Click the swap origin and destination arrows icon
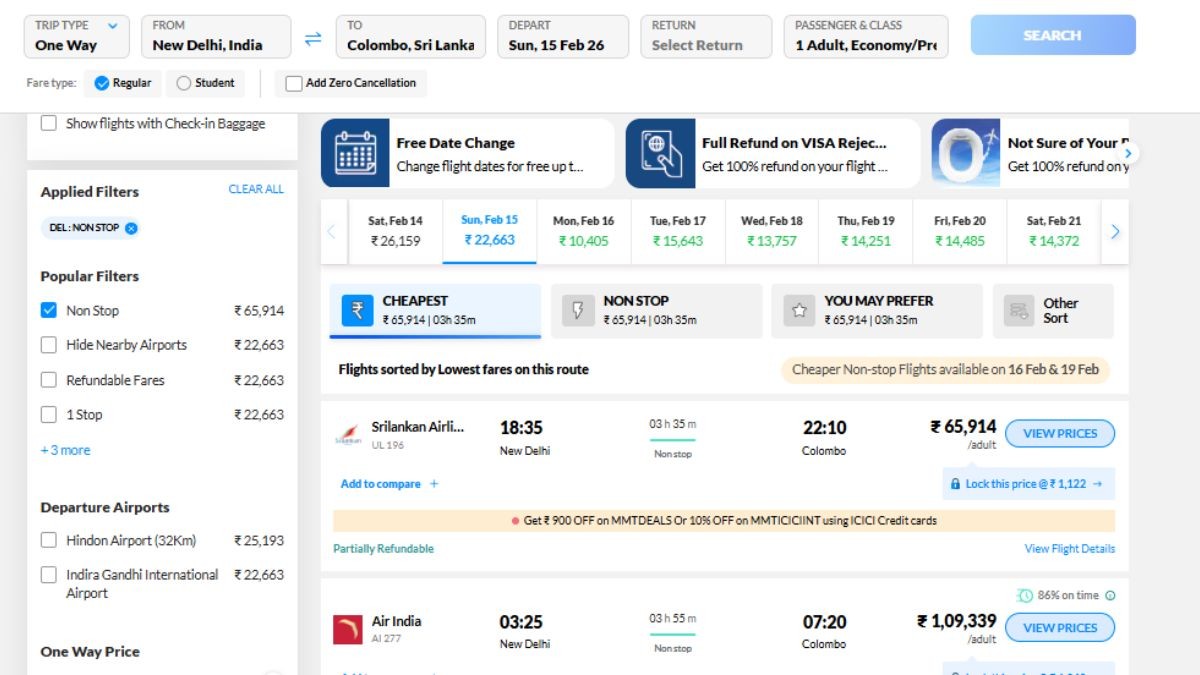This screenshot has width=1200, height=675. (x=313, y=38)
